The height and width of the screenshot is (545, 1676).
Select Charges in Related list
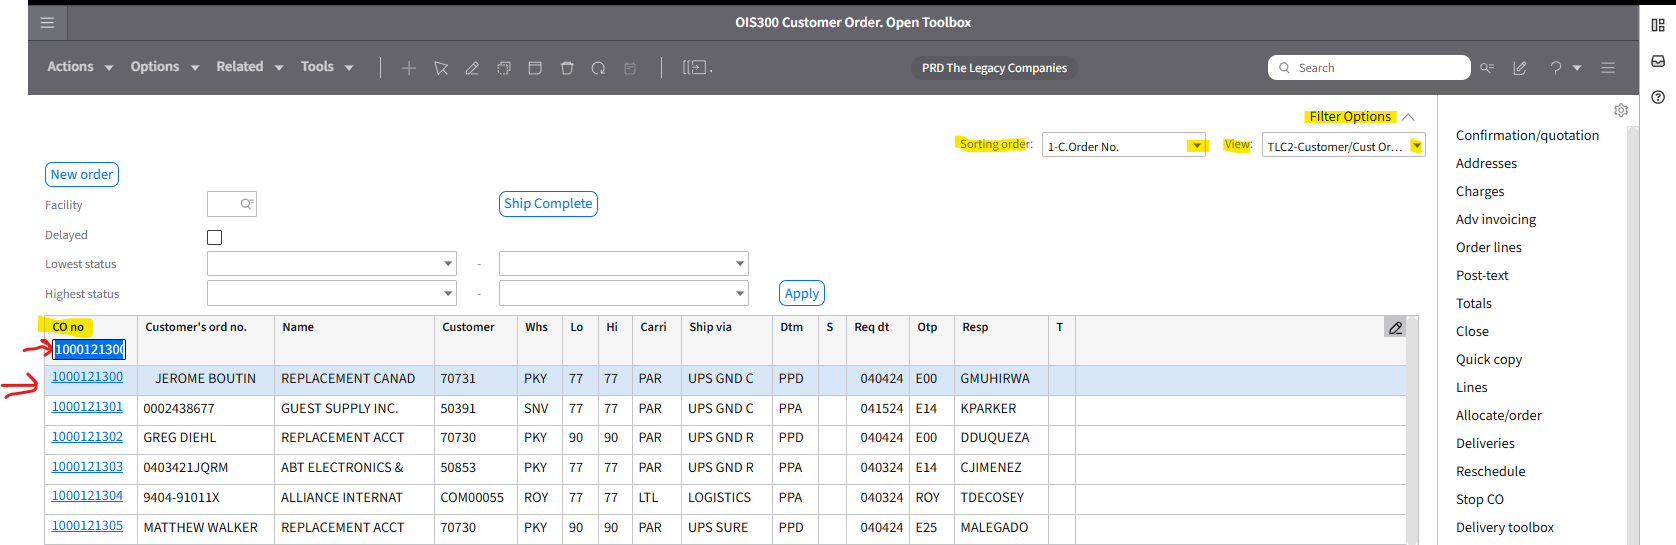point(1480,191)
